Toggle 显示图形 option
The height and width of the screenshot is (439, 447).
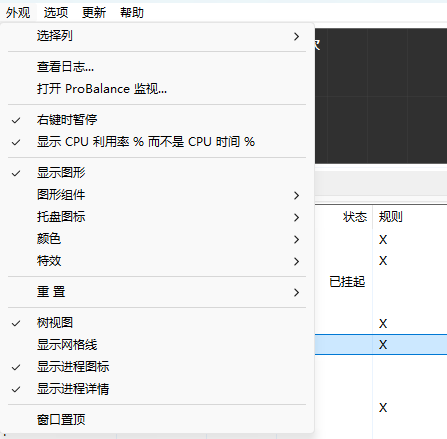157,173
